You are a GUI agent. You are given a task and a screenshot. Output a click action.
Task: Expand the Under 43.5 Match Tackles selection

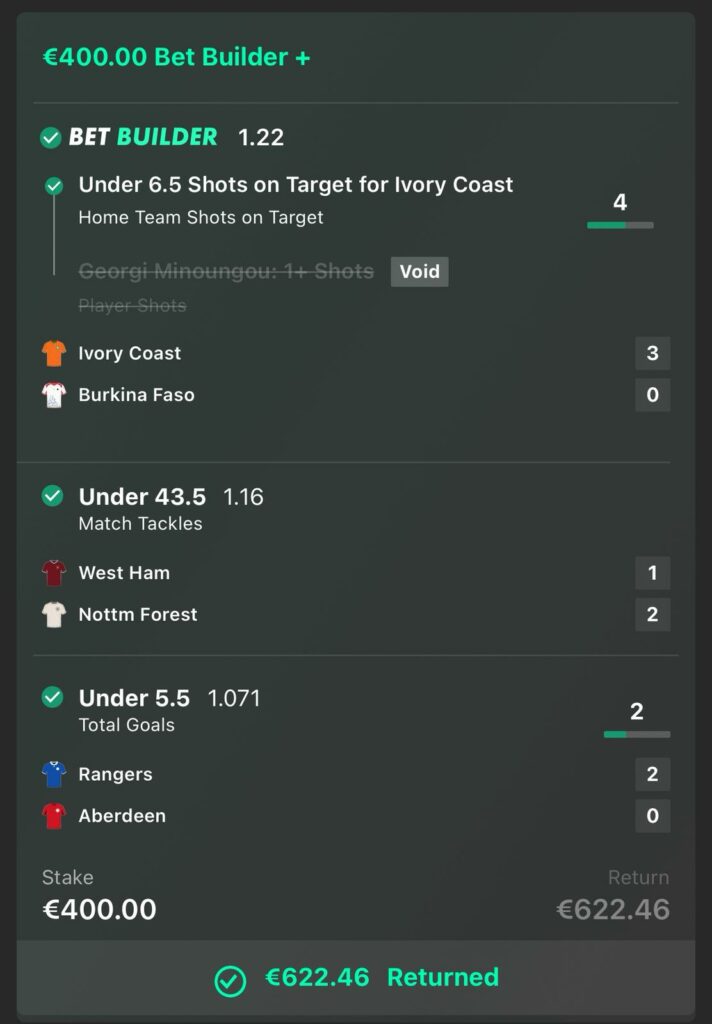click(140, 508)
